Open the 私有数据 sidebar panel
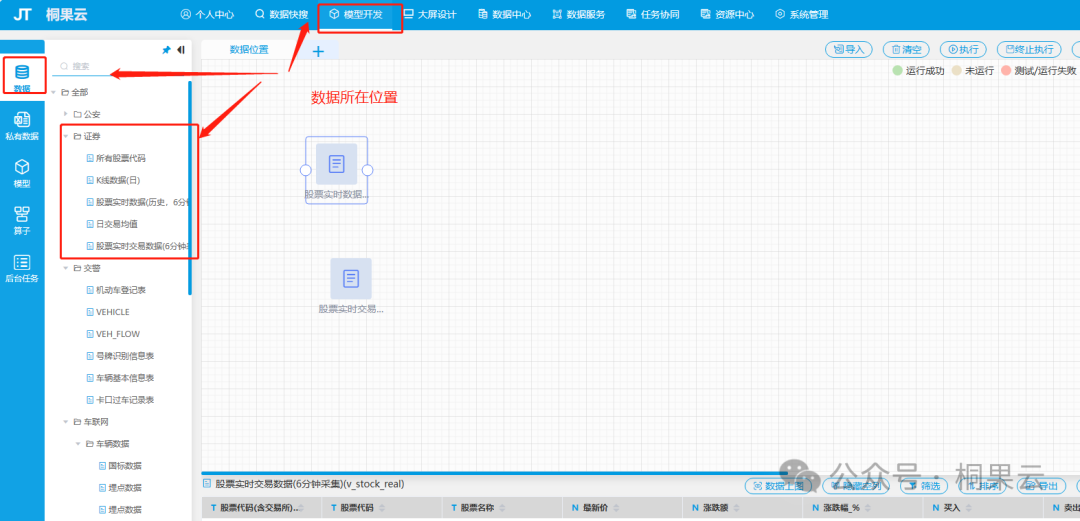The height and width of the screenshot is (521, 1080). click(x=22, y=125)
